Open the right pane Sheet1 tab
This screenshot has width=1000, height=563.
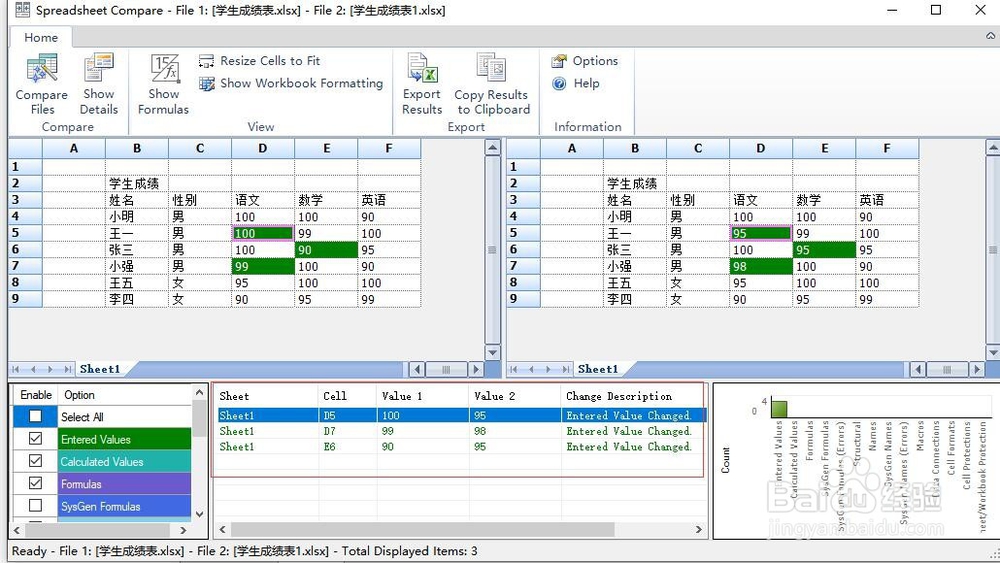[x=598, y=369]
